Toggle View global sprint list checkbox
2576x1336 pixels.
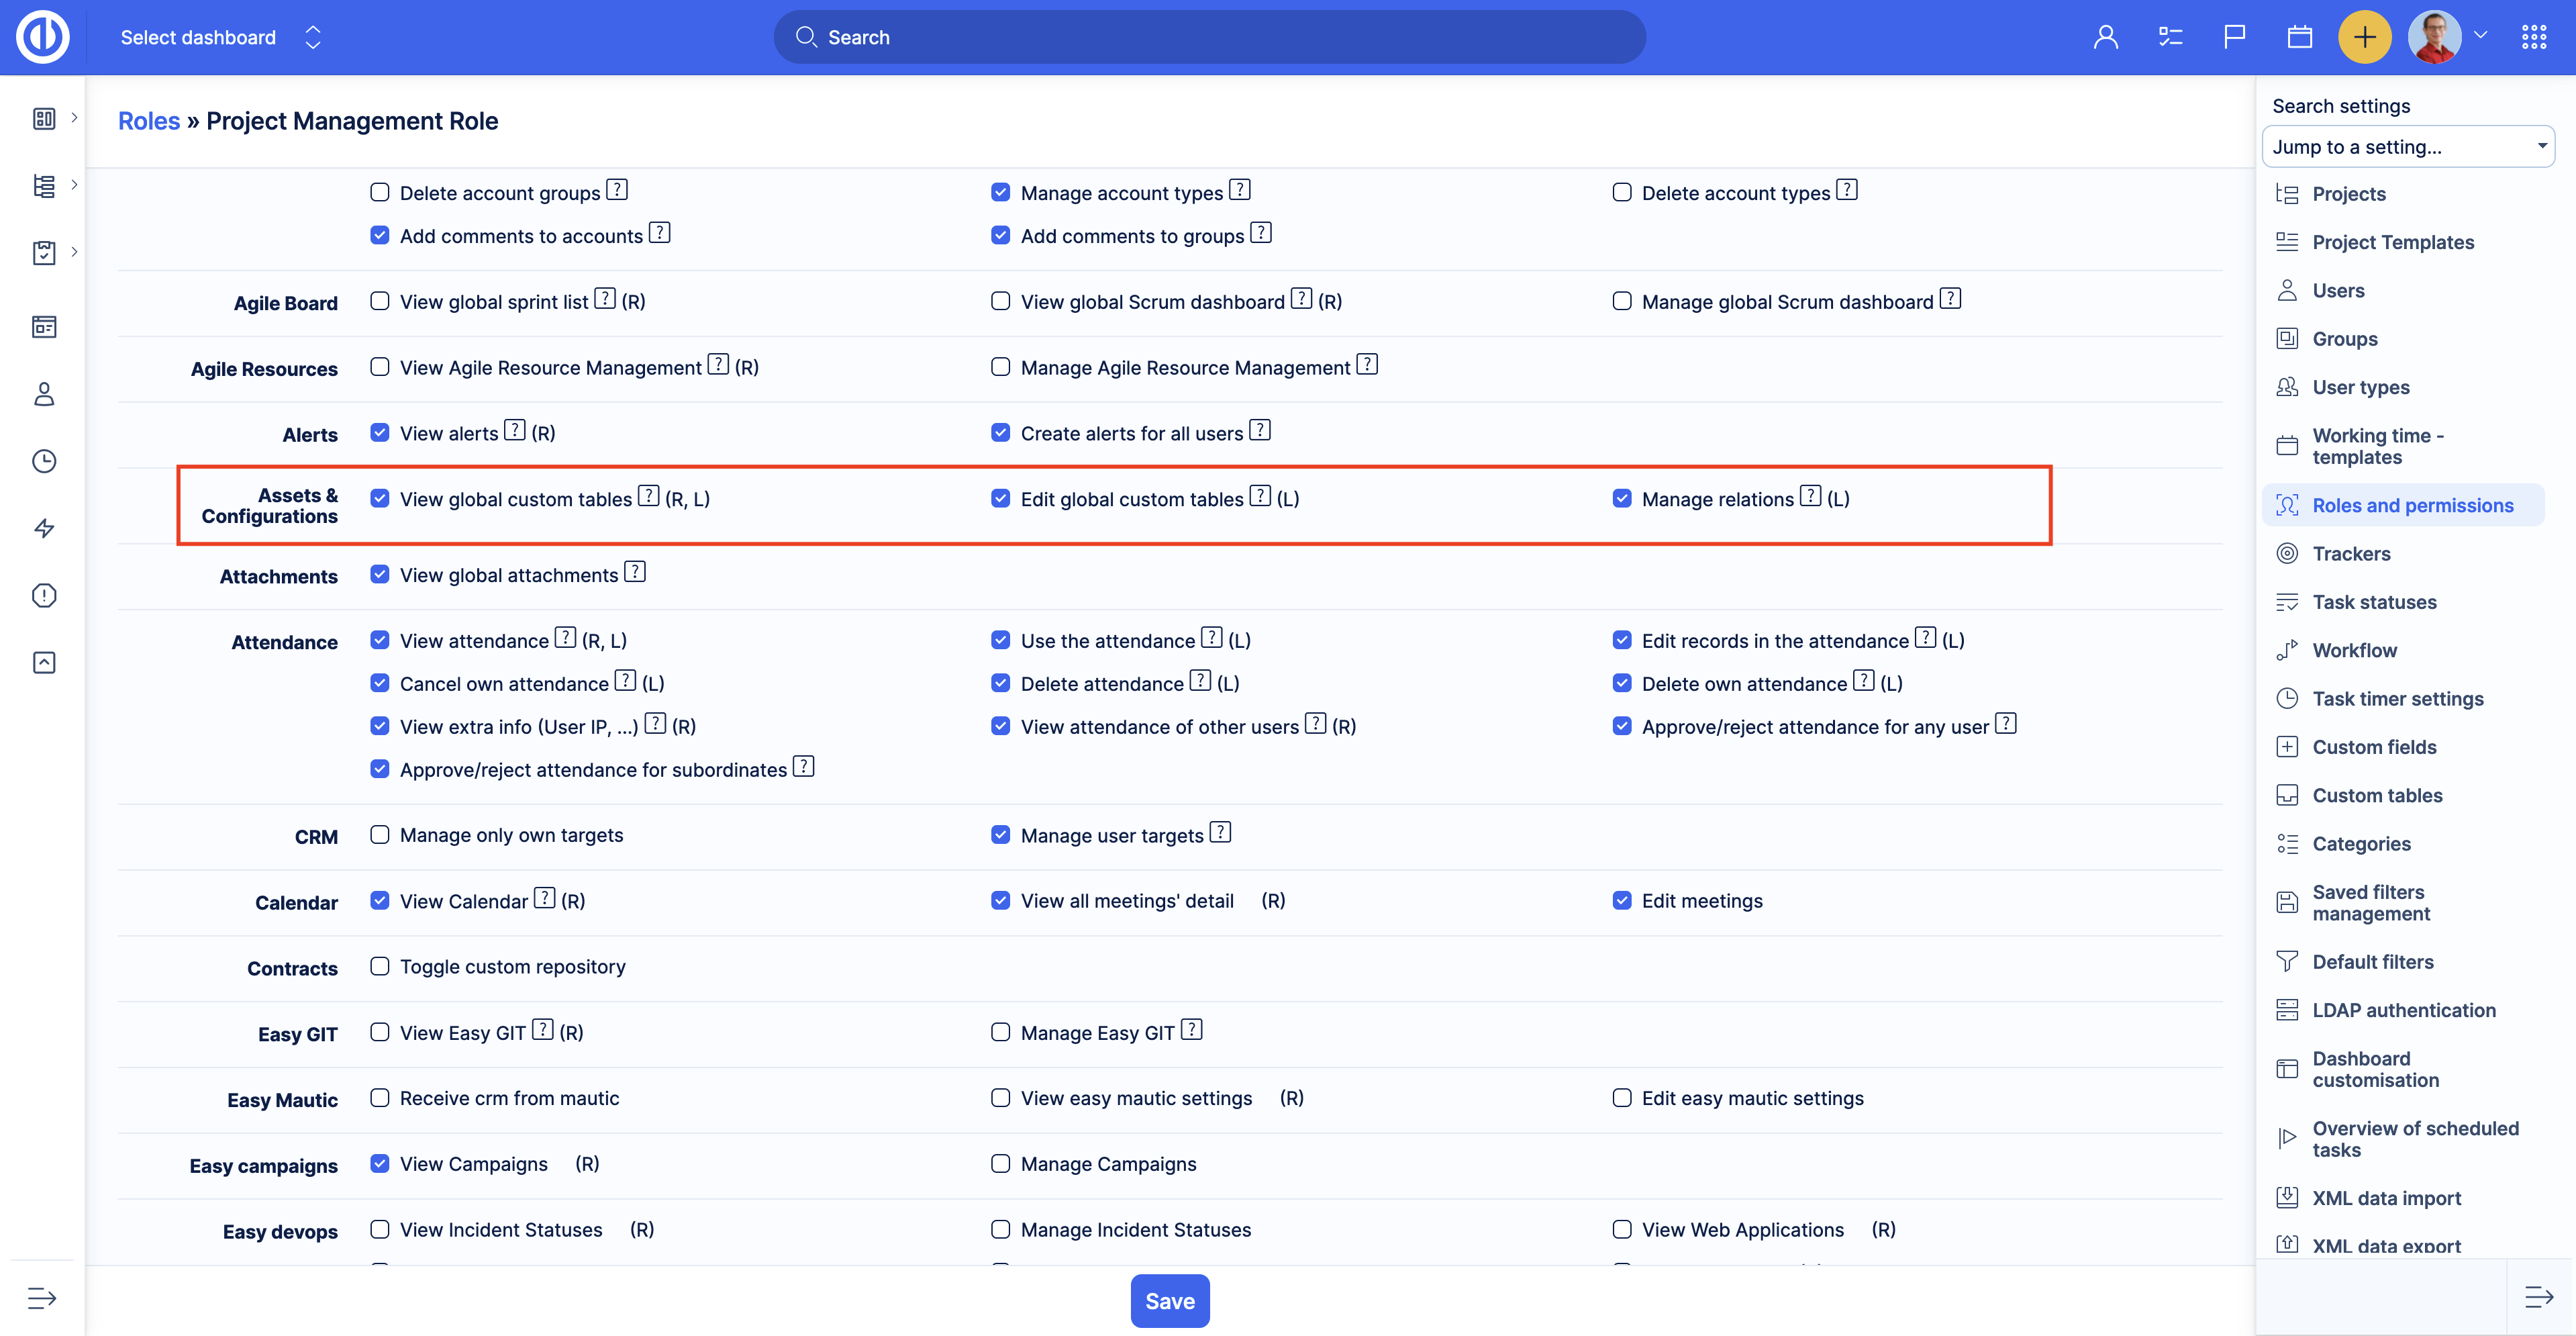380,301
